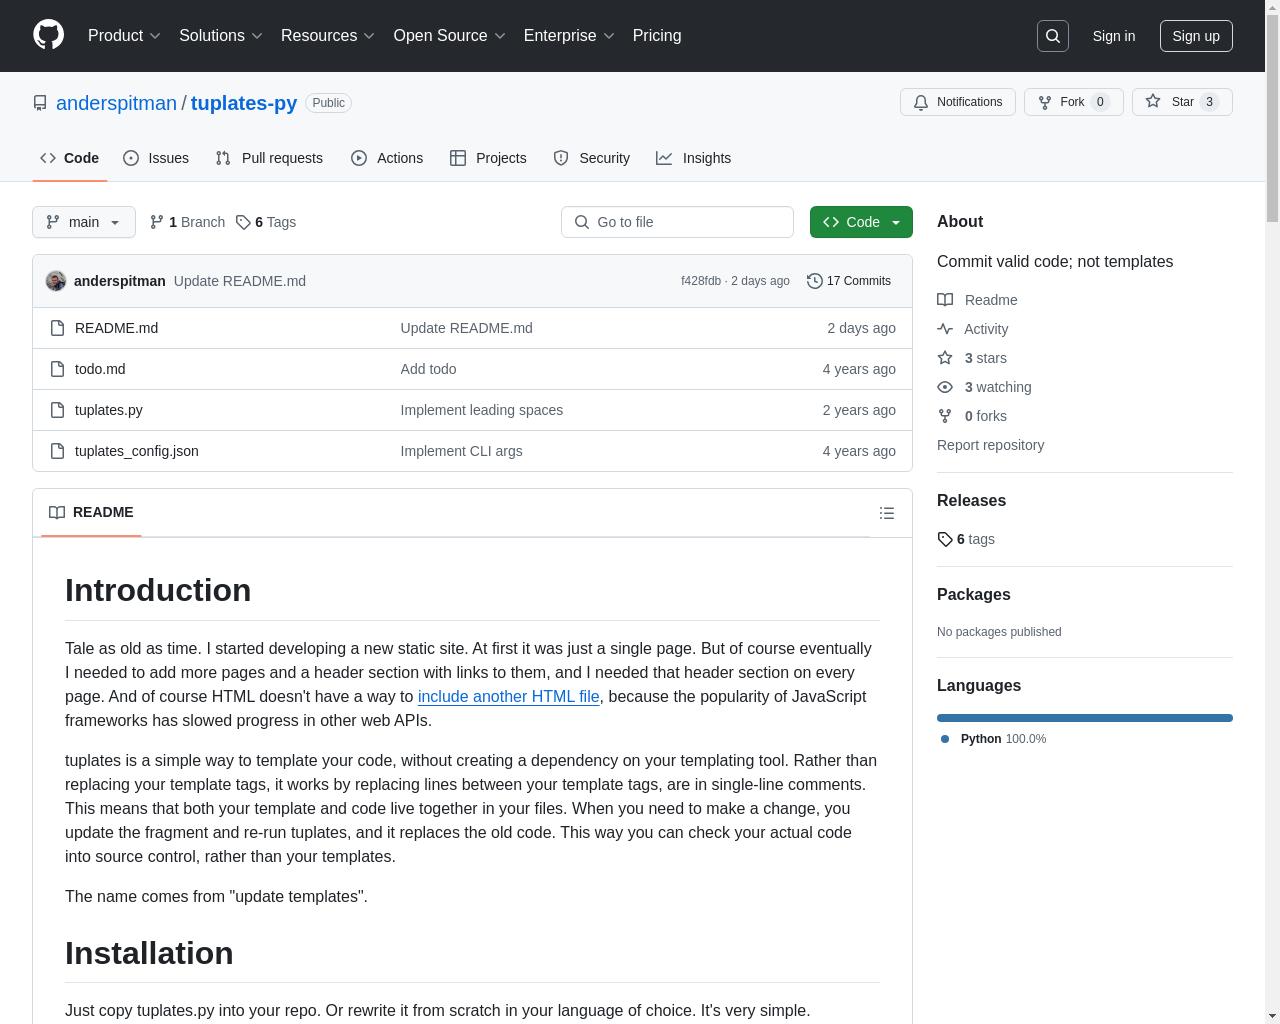The width and height of the screenshot is (1280, 1024).
Task: Open 'Implement CLI args' commit message
Action: (x=462, y=451)
